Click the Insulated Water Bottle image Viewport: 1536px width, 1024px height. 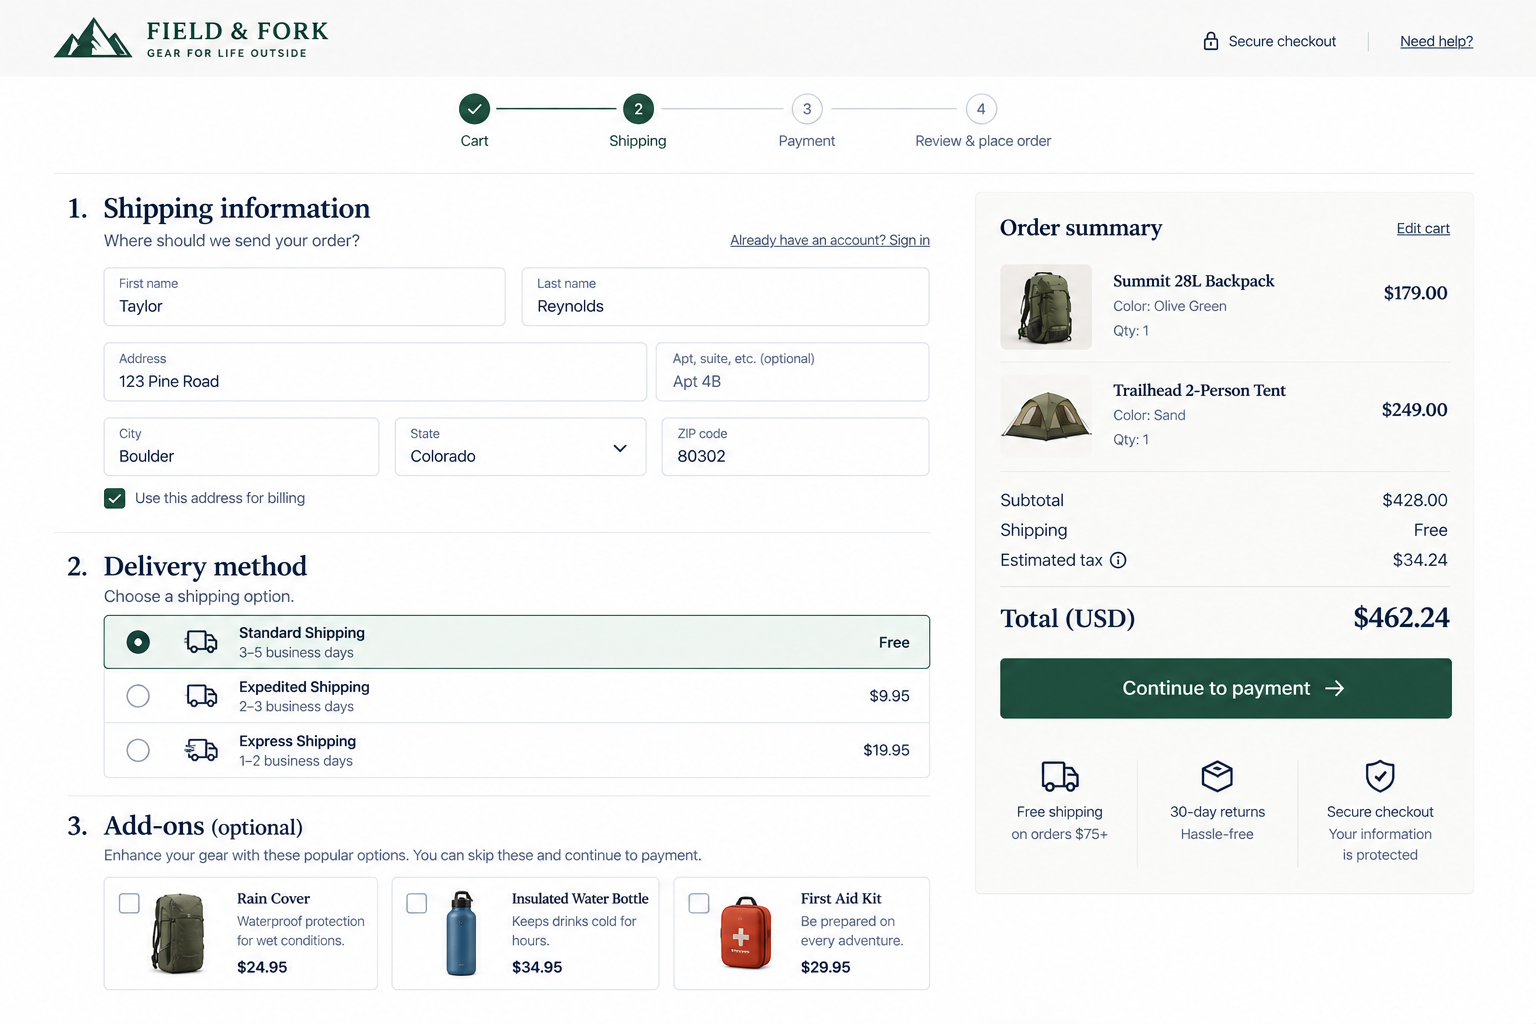pyautogui.click(x=461, y=933)
